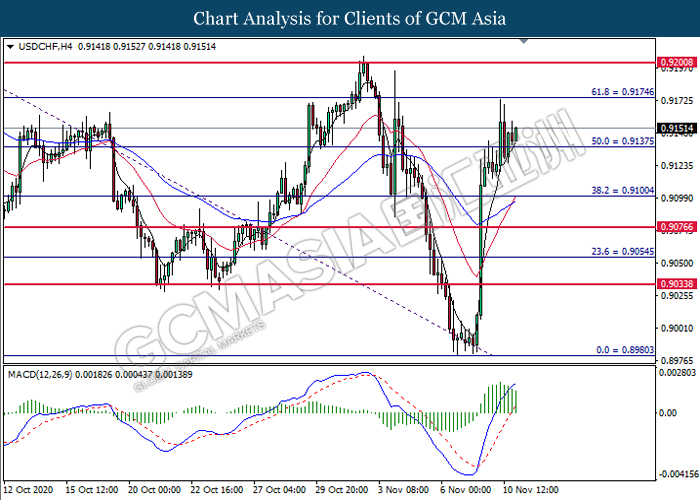
Task: Click the Chart Analysis for Clients header
Action: click(x=350, y=19)
